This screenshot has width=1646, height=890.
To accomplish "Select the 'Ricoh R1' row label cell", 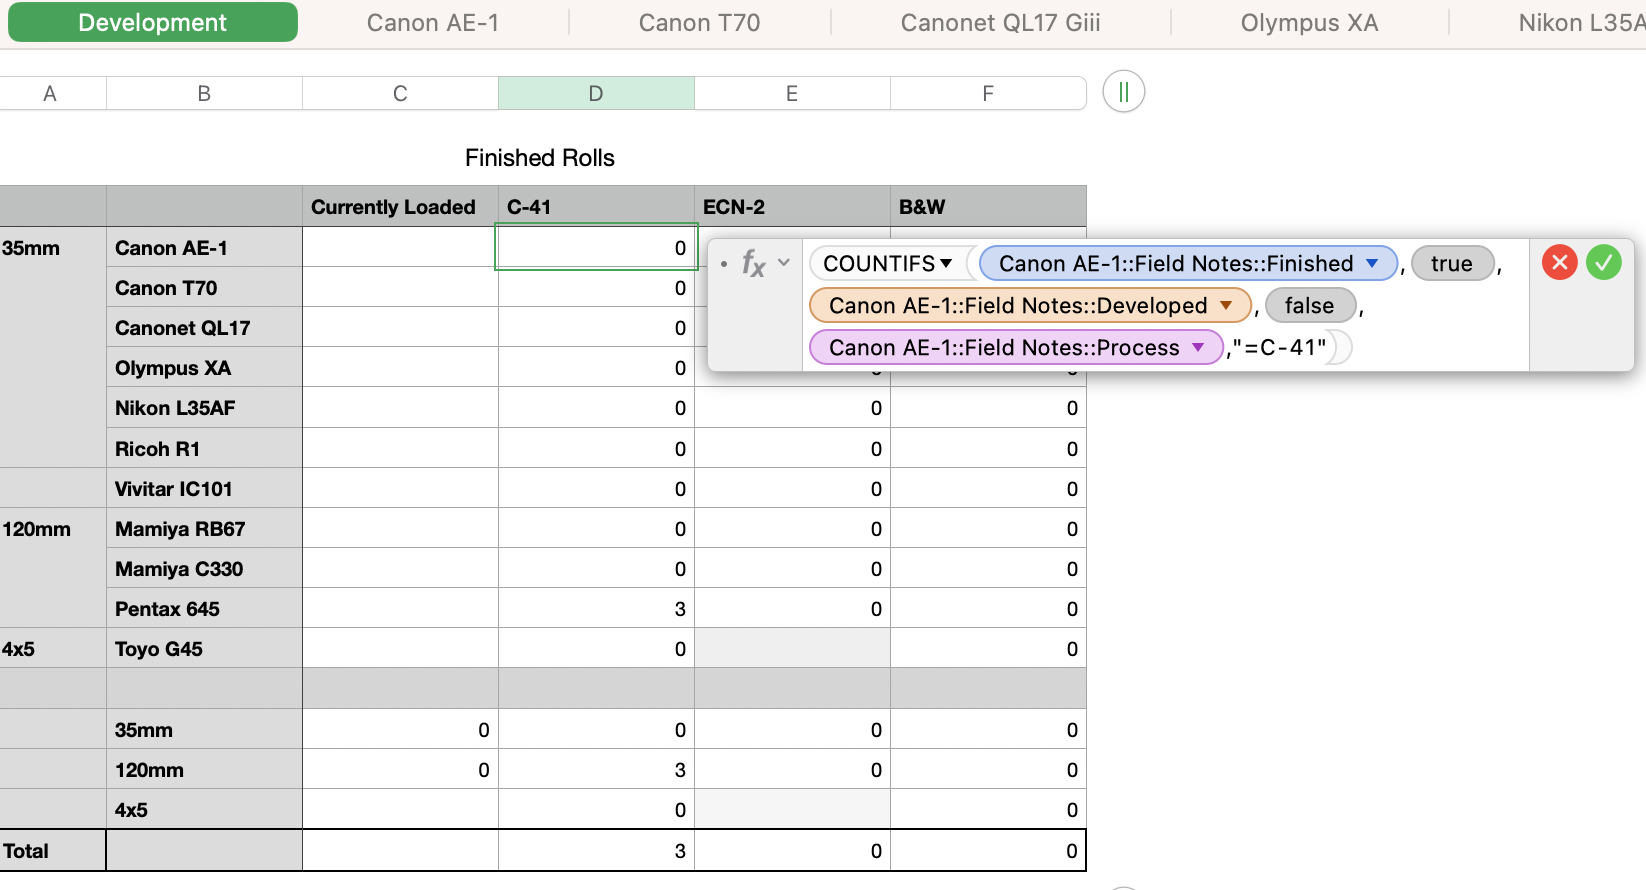I will coord(204,448).
